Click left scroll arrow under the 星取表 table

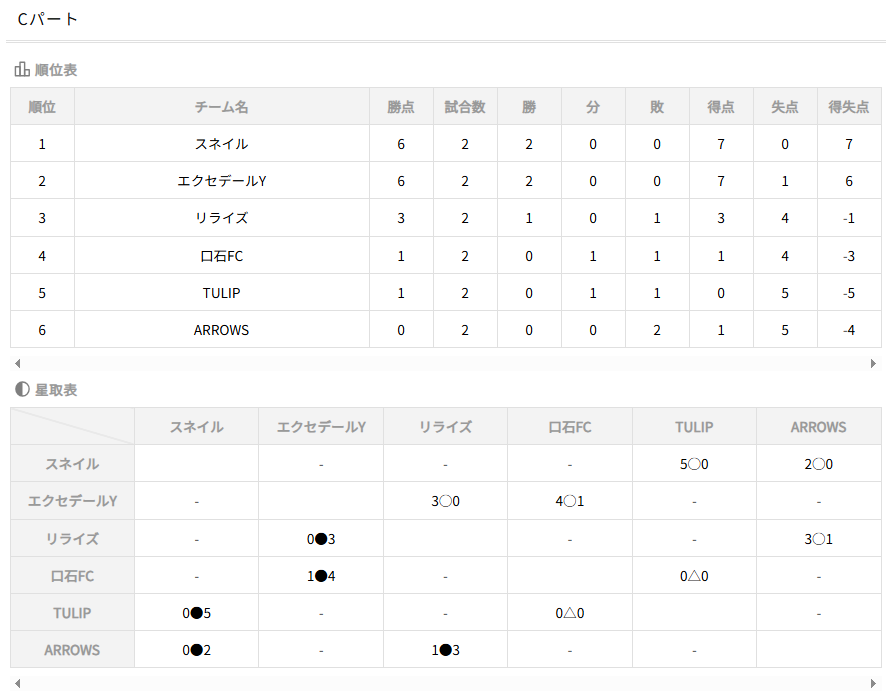17,684
